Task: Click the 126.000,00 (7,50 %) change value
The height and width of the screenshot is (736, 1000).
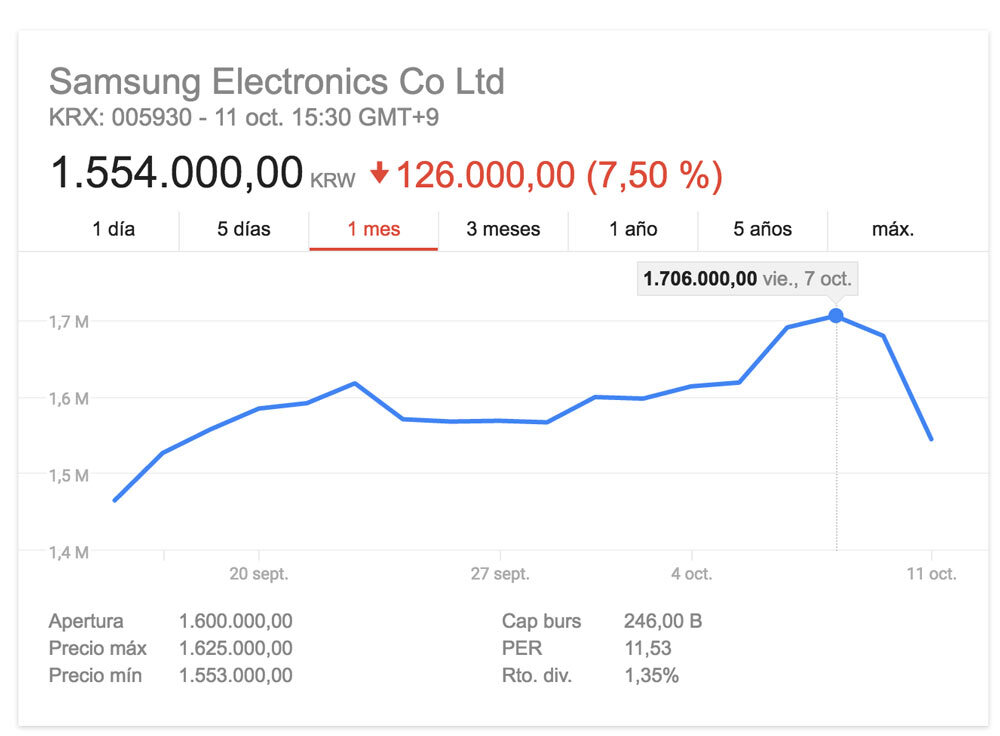Action: pos(559,175)
